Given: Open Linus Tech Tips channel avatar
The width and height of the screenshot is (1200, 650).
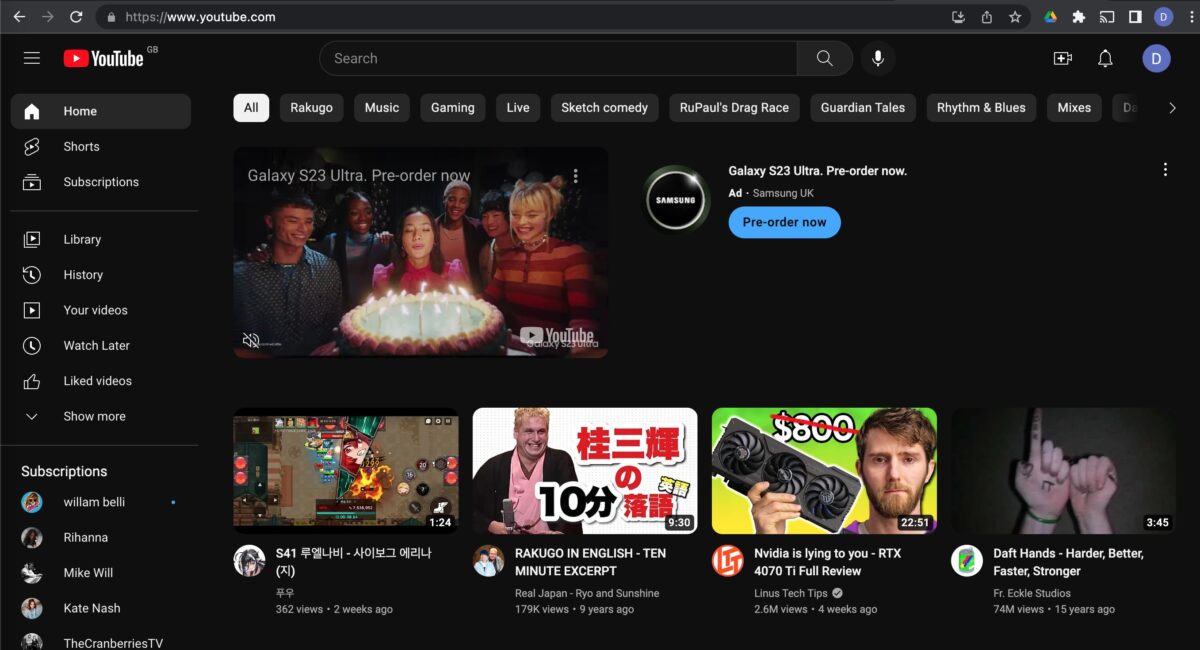Looking at the screenshot, I should pos(727,560).
